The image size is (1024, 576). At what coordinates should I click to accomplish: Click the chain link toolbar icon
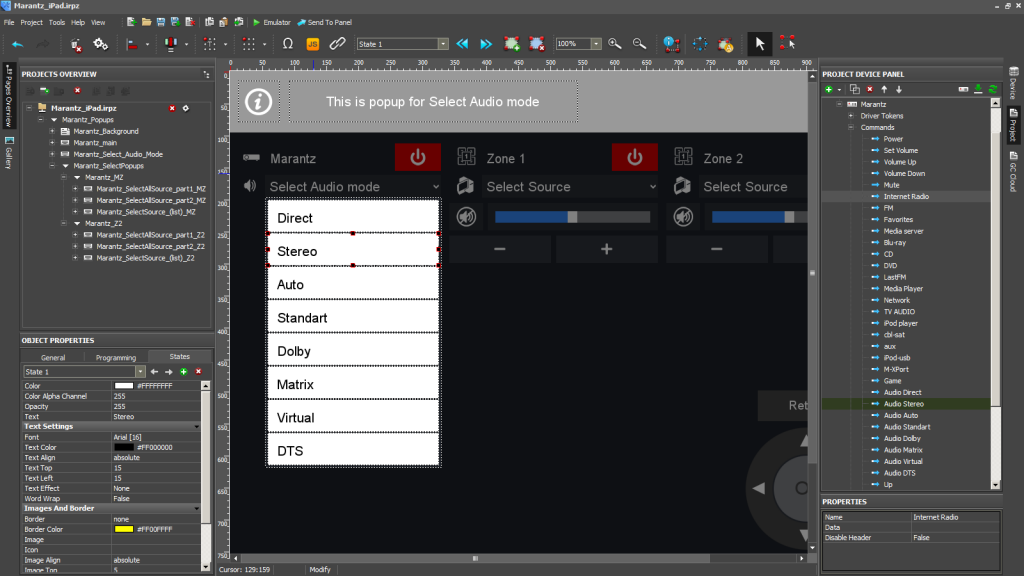pos(337,44)
